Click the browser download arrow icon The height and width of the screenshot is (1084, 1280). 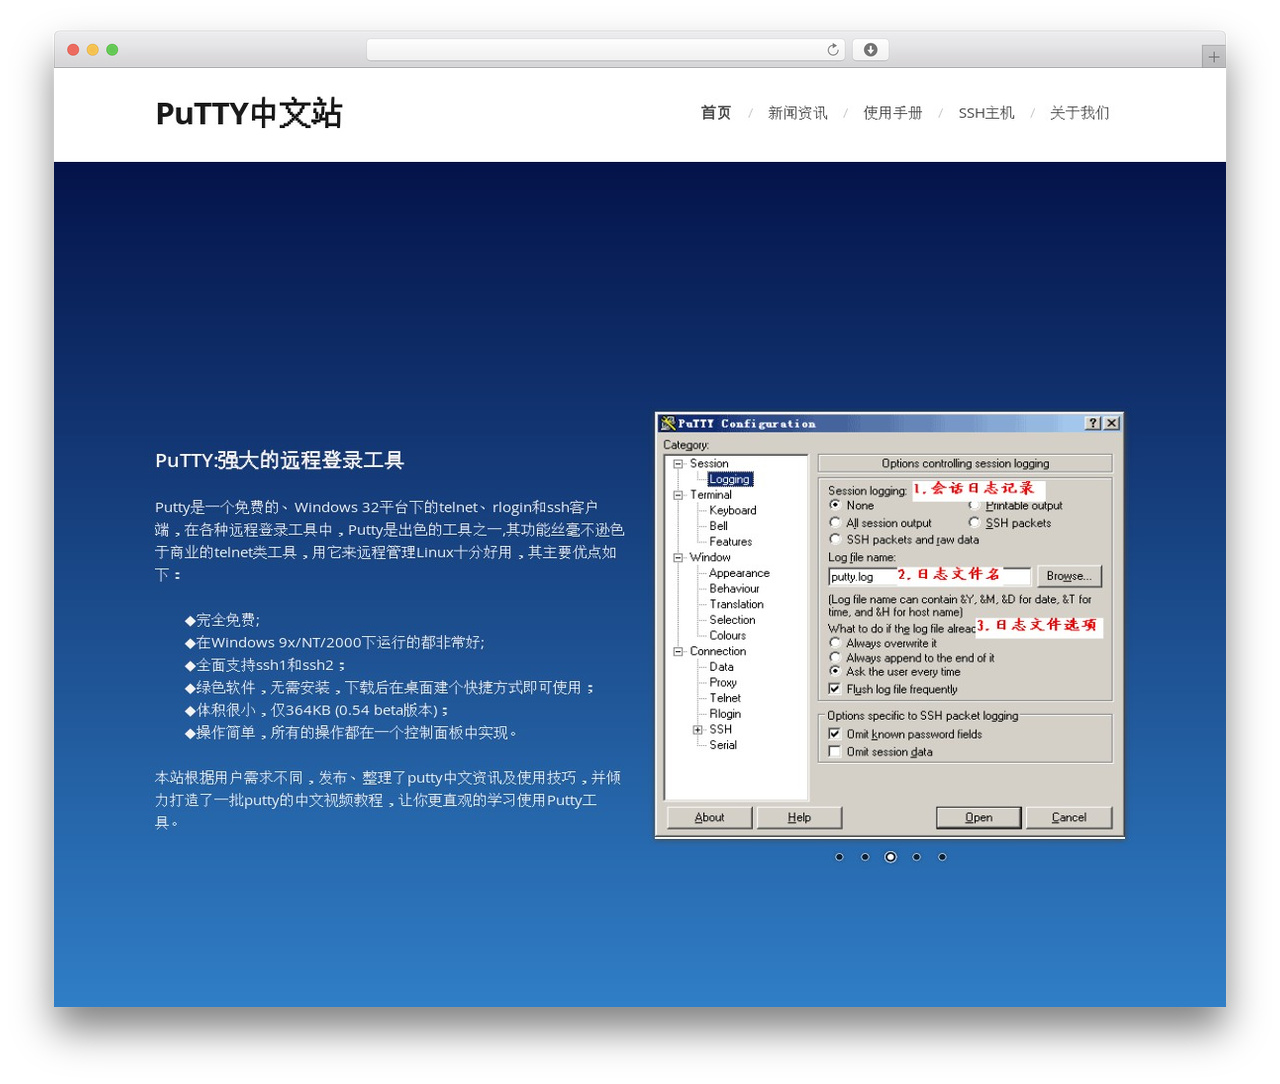870,50
